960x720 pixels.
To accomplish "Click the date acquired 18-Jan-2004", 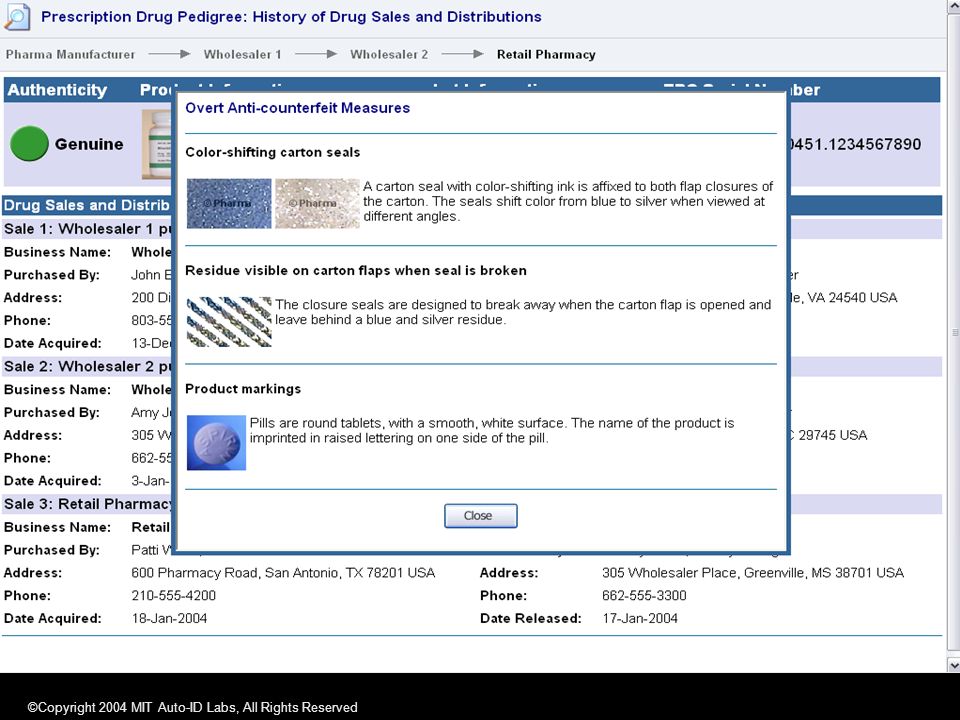I will pos(169,618).
